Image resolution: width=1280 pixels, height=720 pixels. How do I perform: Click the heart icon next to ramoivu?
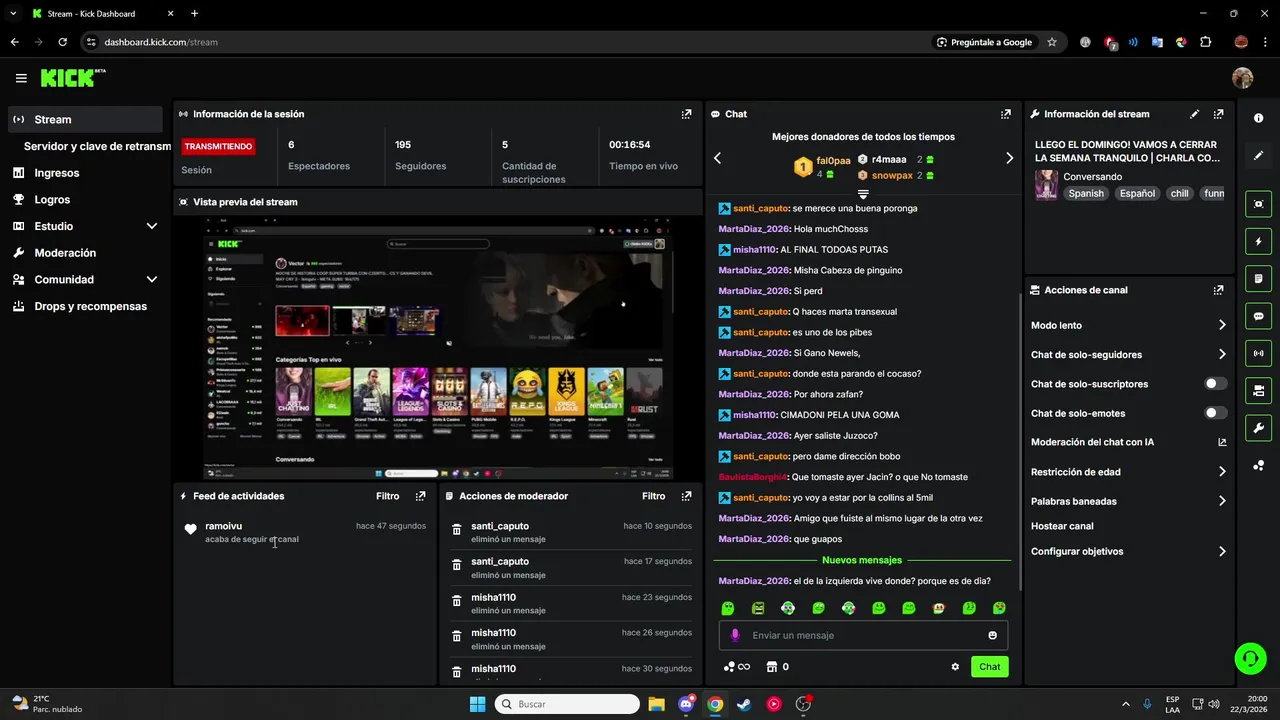coord(191,530)
